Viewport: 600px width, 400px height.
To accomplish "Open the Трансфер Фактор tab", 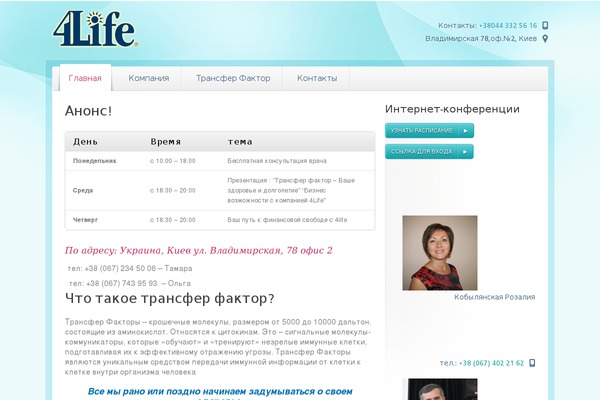I will [233, 78].
